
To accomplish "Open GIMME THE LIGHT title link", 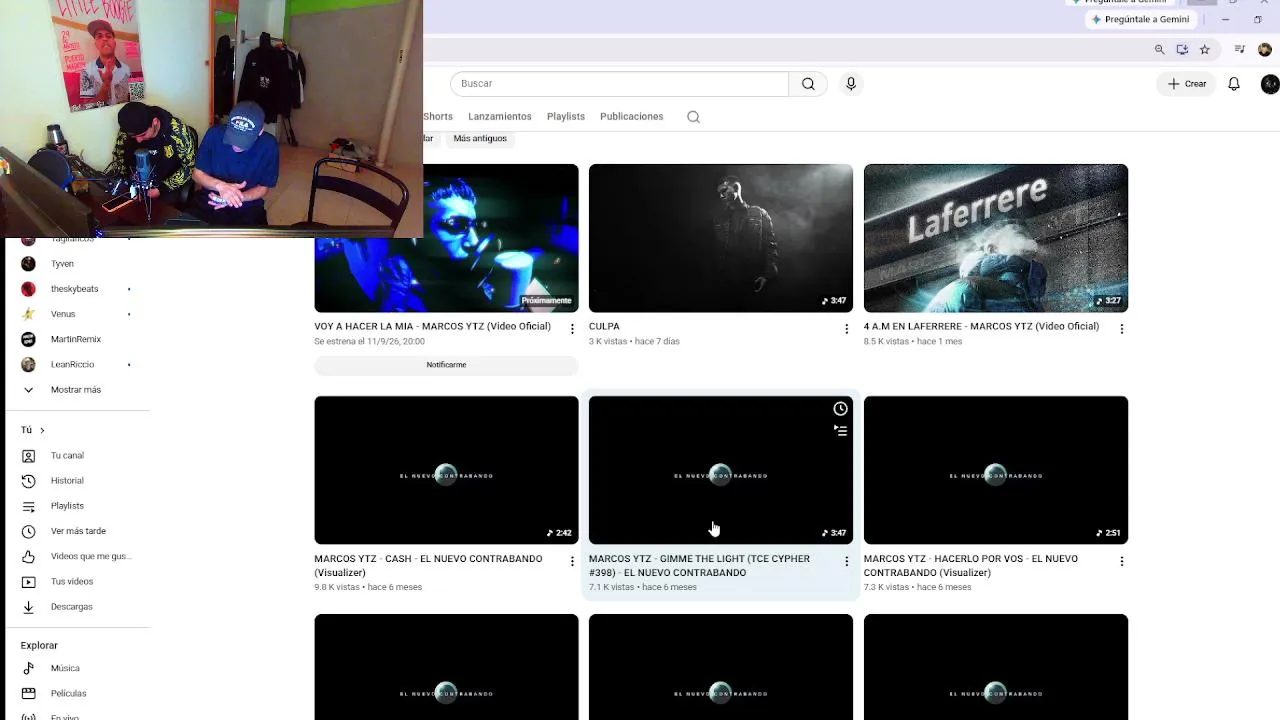I will (x=699, y=566).
